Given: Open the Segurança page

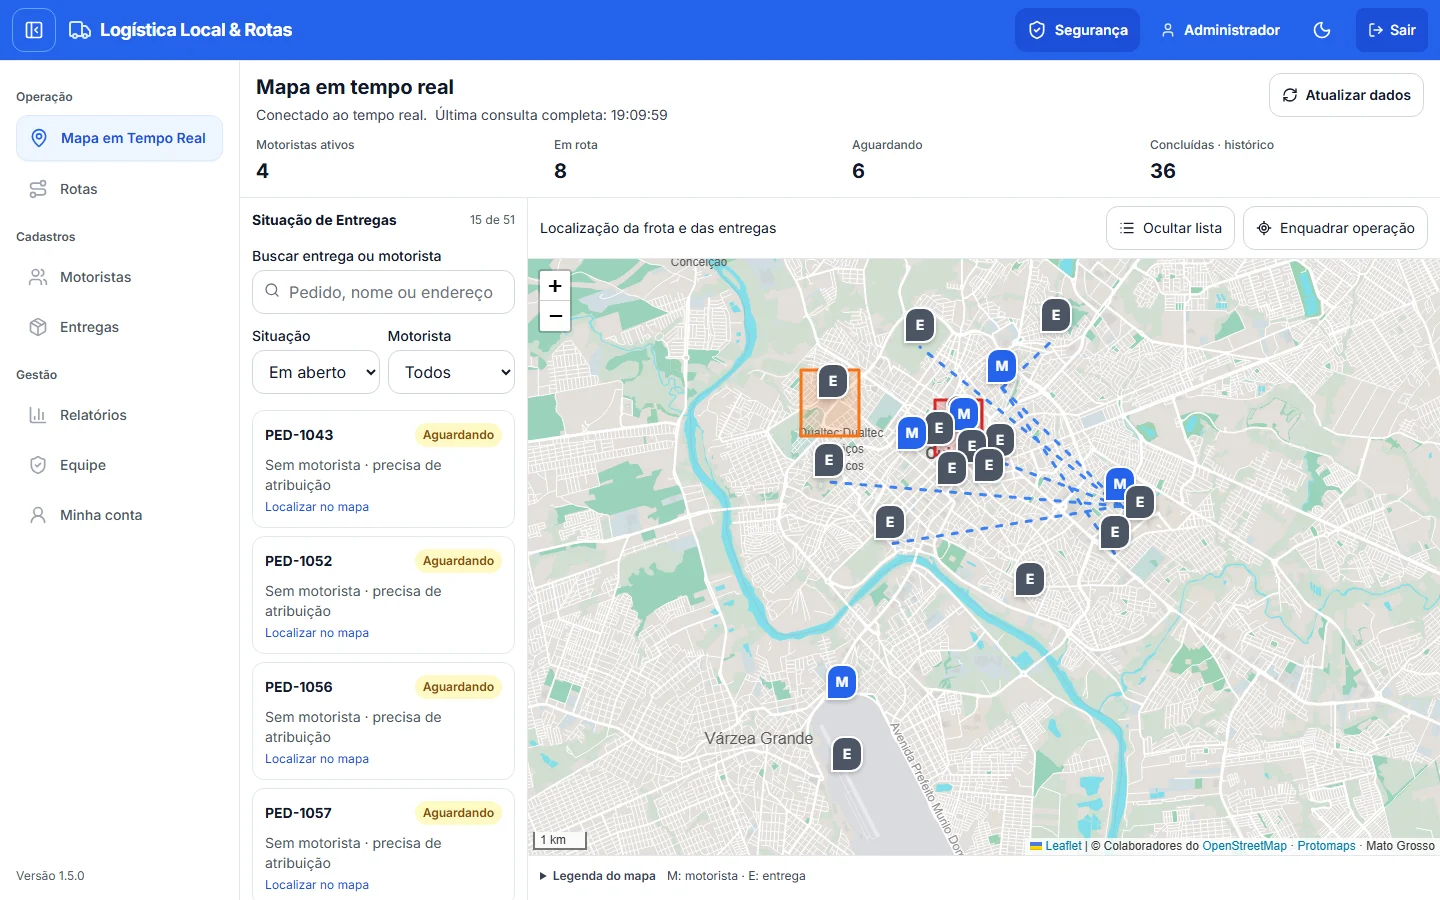Looking at the screenshot, I should tap(1077, 30).
